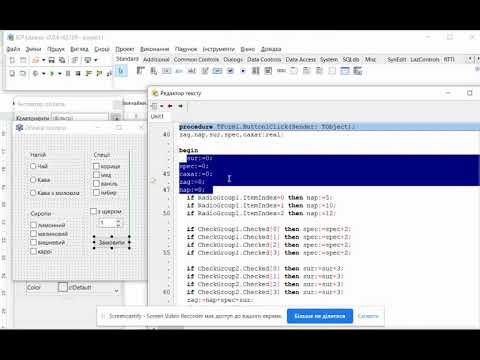Select the TScrollBar component icon
Viewport: 480px width, 360px height.
pos(281,71)
